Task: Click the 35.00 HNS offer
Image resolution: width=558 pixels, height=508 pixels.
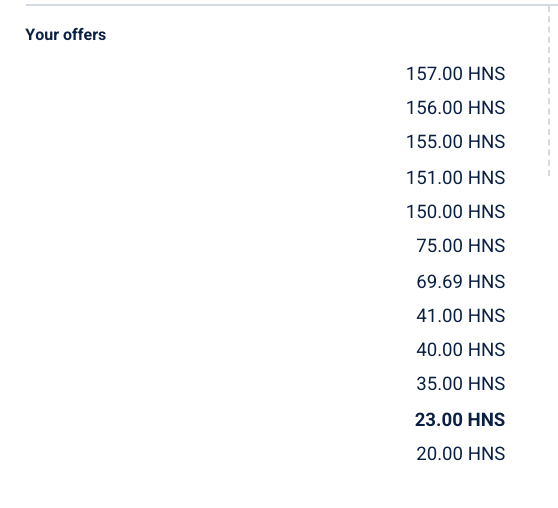Action: [x=461, y=384]
